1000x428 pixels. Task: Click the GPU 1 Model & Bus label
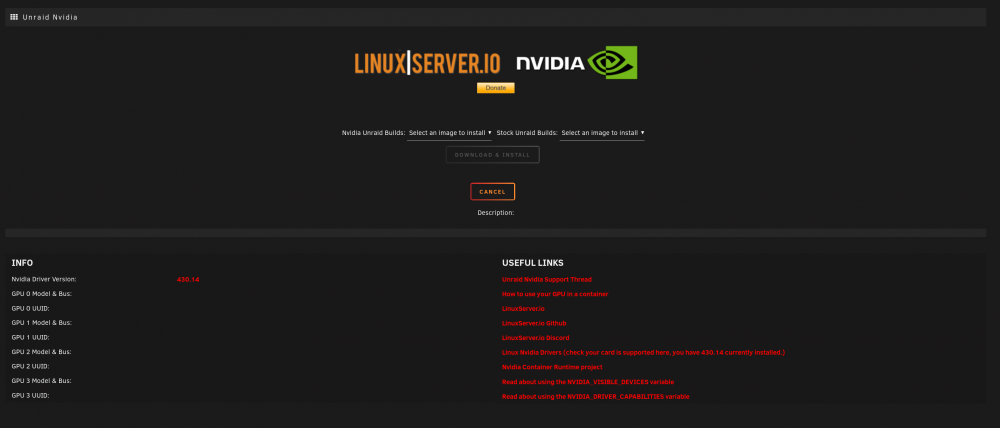click(41, 323)
